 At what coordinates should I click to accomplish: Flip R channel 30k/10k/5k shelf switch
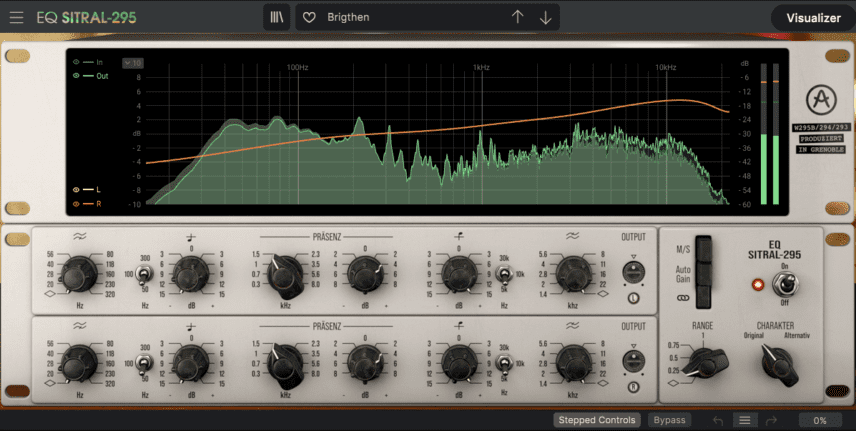504,363
